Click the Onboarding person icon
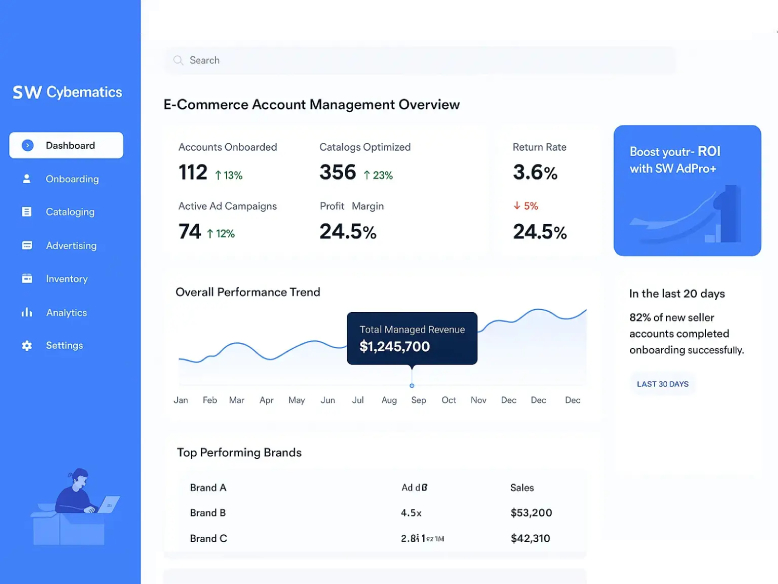This screenshot has height=584, width=778. coord(27,179)
